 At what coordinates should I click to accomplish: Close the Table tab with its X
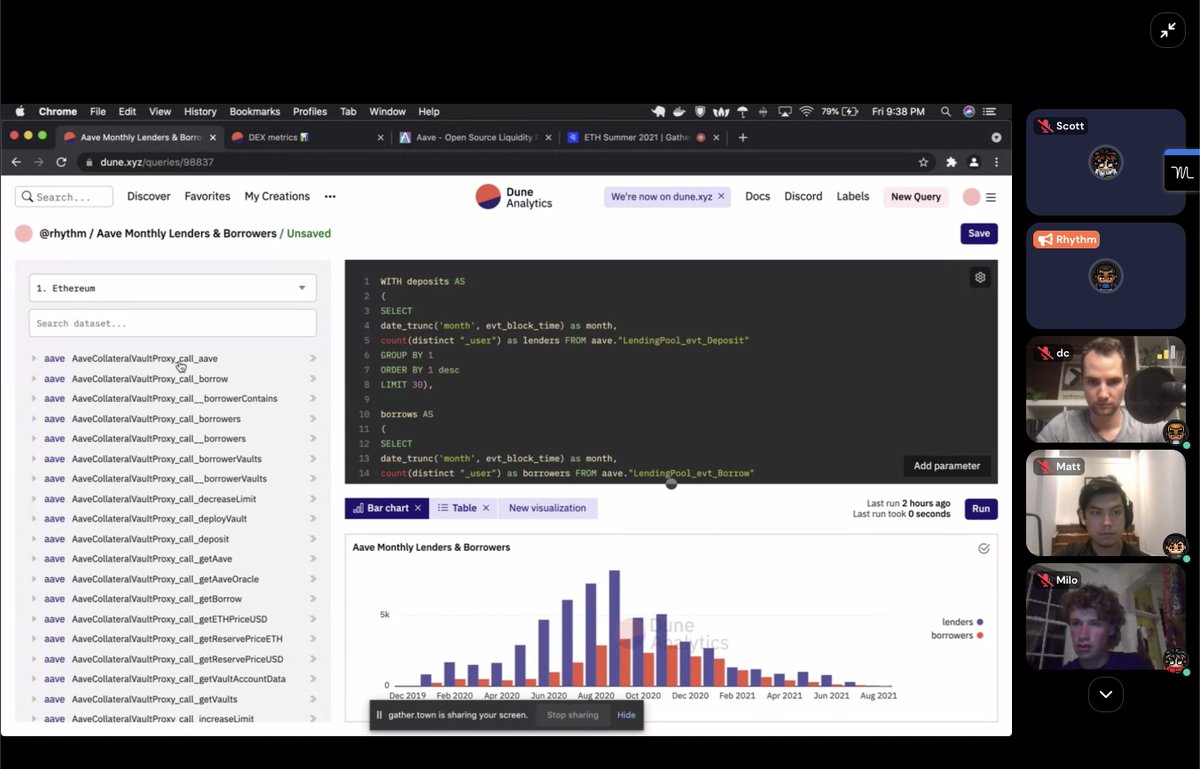coord(486,508)
